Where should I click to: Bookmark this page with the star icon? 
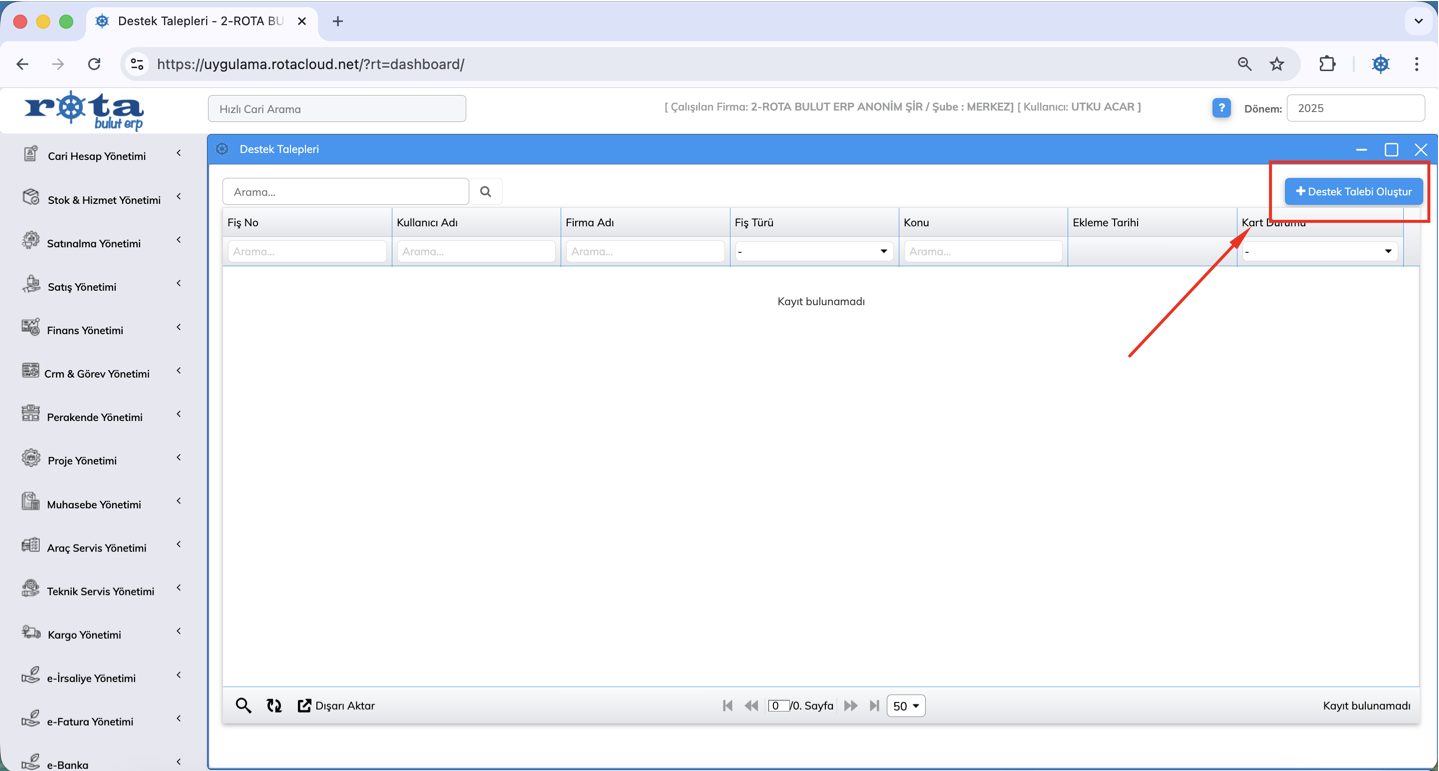pyautogui.click(x=1277, y=64)
